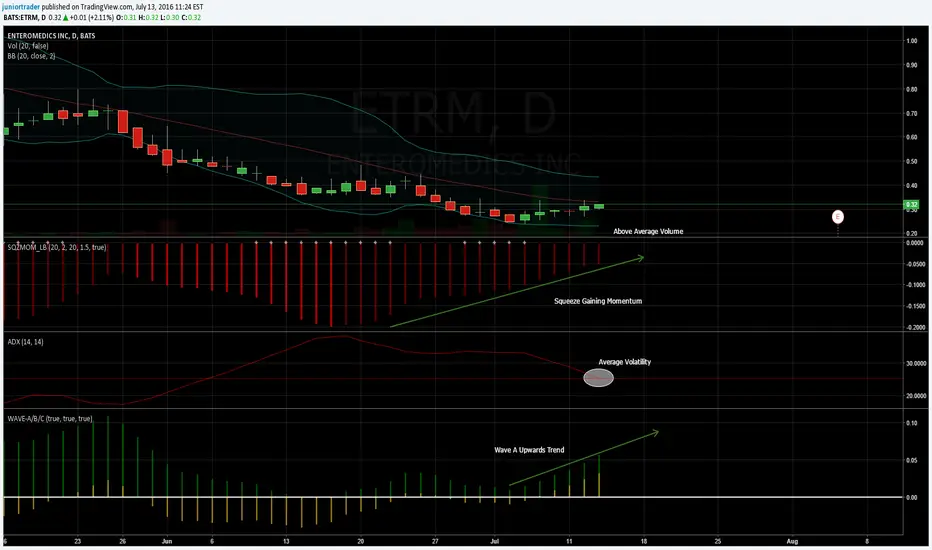The image size is (932, 550).
Task: Click the WAVE-A/B/C indicator legend
Action: [50, 419]
